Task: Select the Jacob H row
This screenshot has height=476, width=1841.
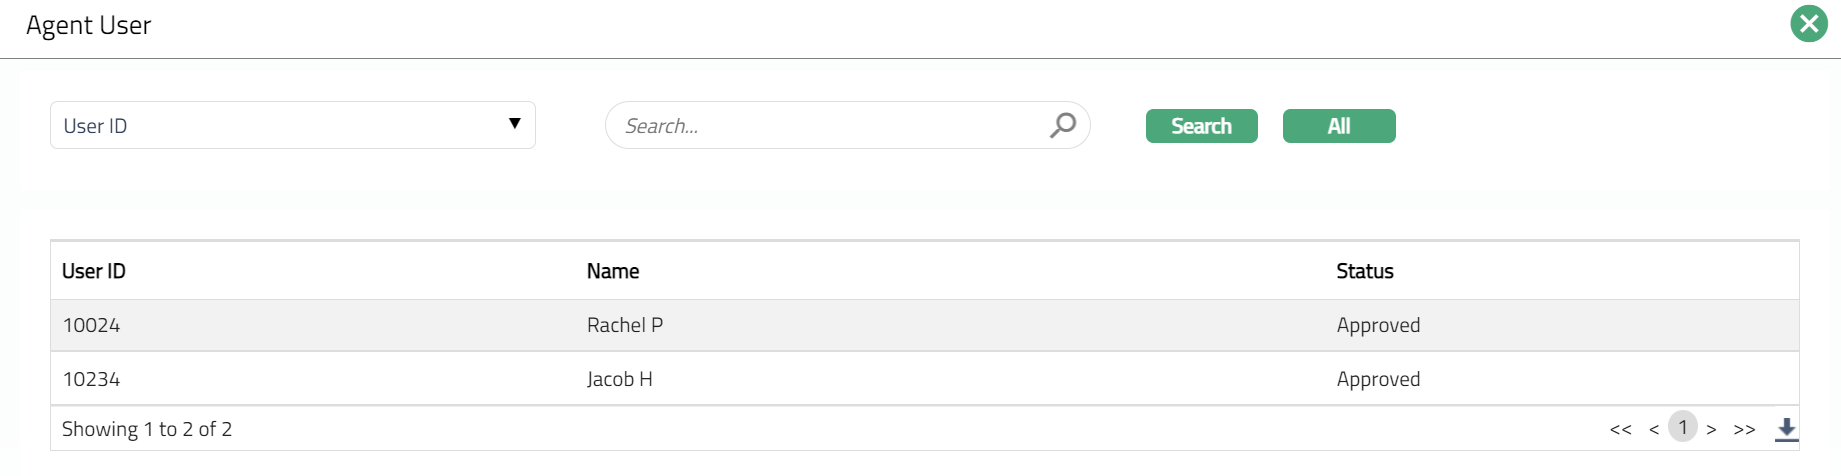Action: point(620,379)
